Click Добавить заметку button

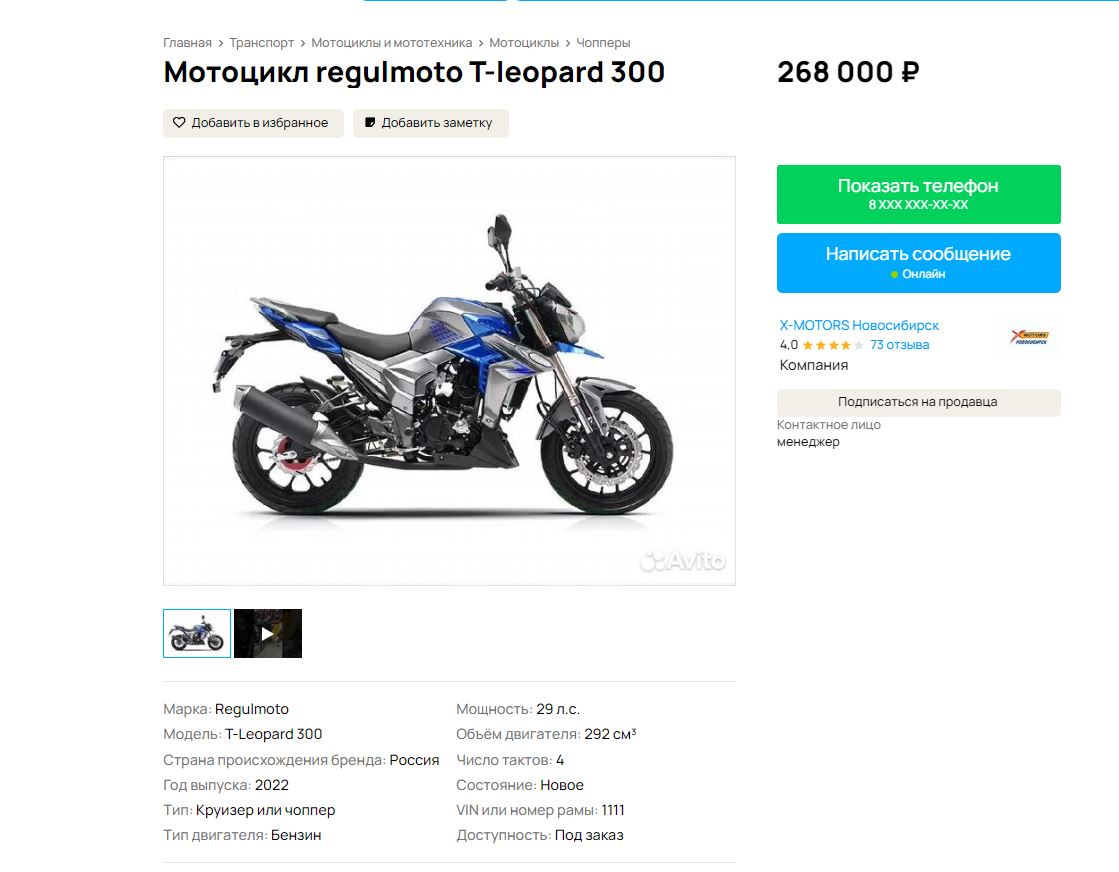click(430, 123)
